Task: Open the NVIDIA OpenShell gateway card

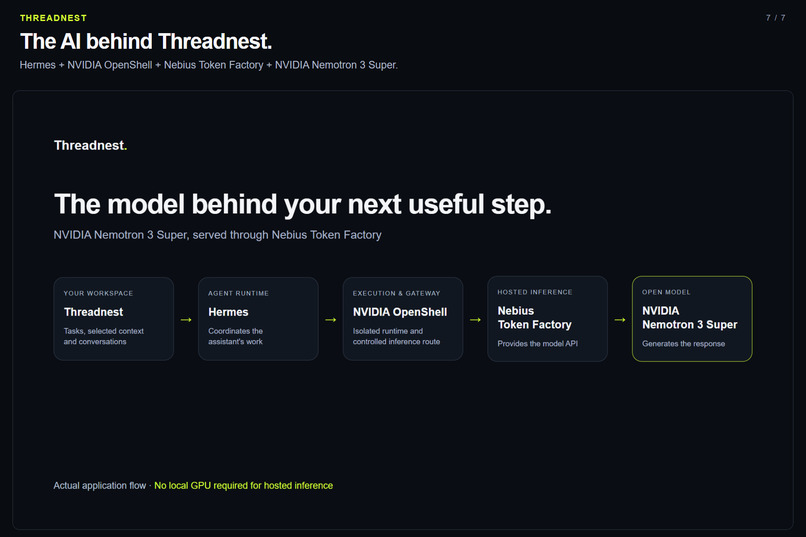Action: 403,319
